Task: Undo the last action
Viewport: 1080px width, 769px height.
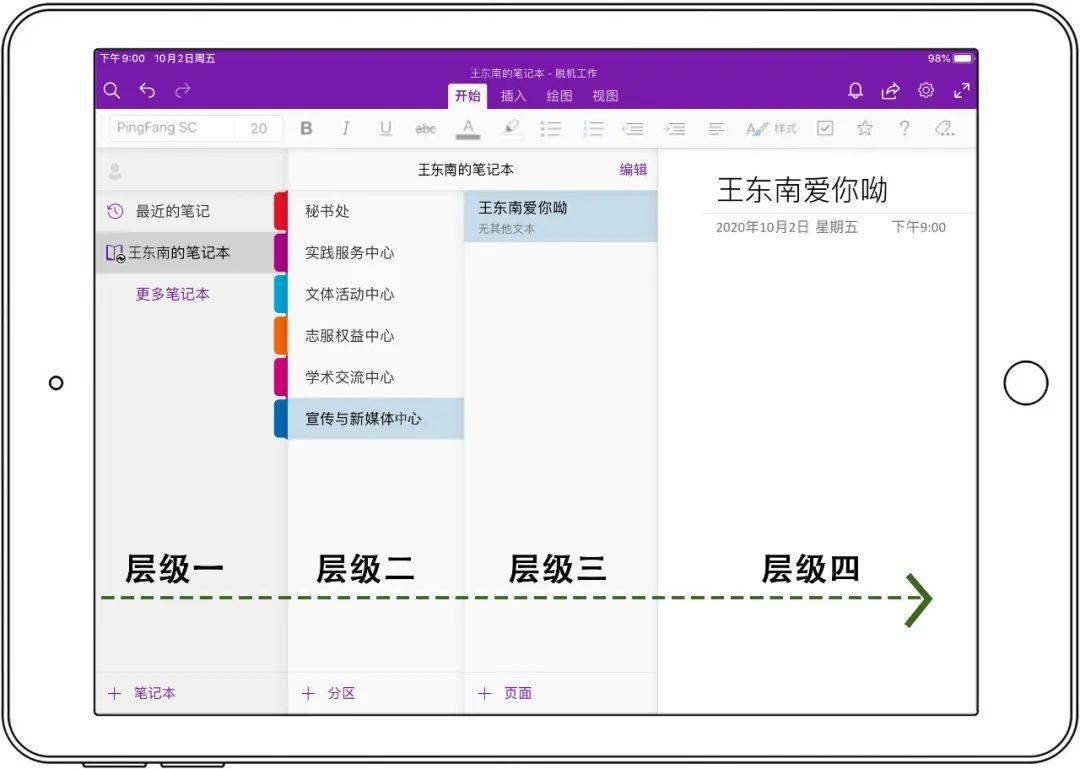Action: pyautogui.click(x=147, y=90)
